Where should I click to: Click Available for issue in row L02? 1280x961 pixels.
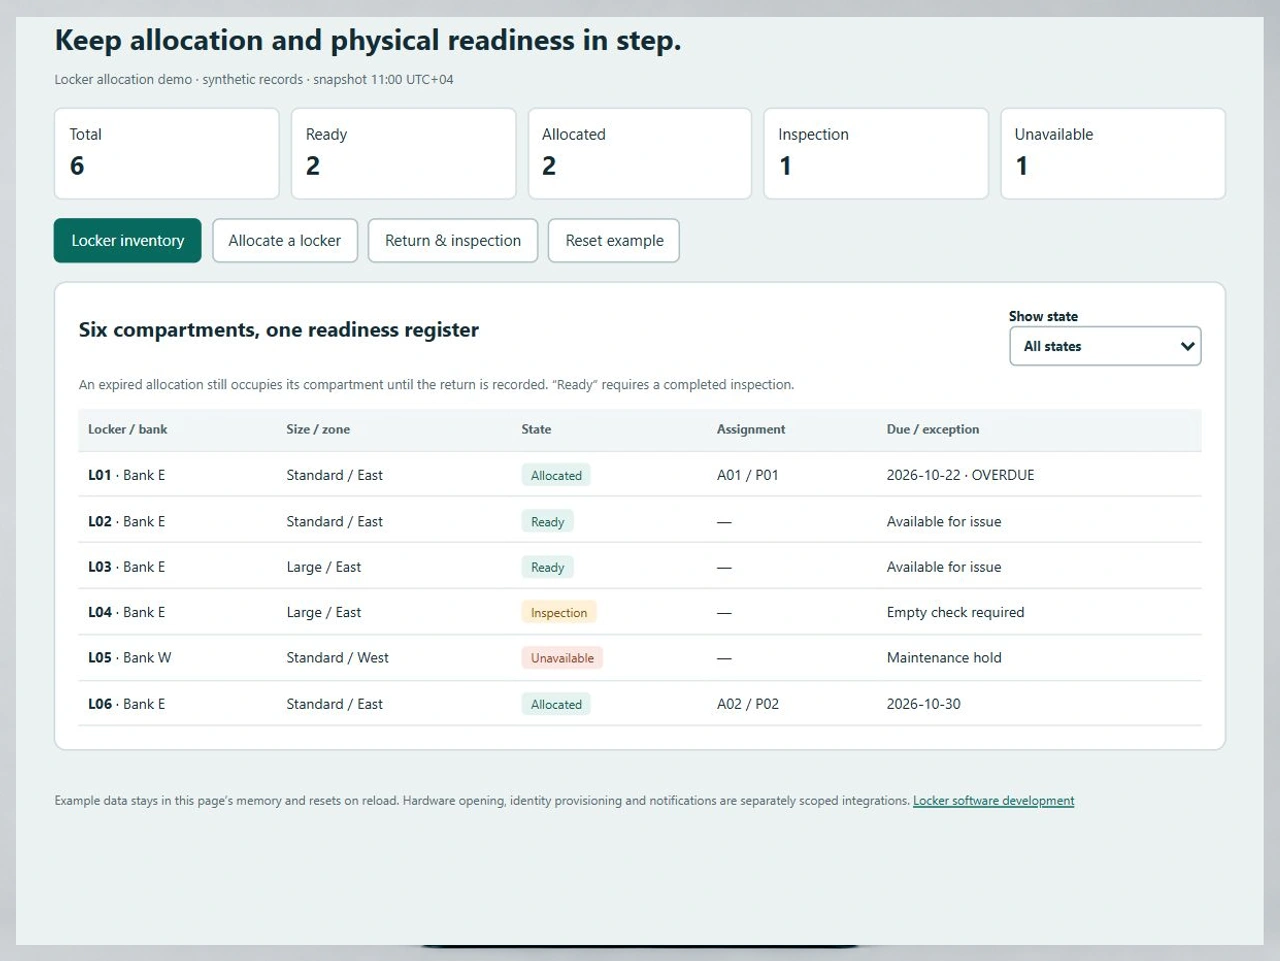pos(944,521)
